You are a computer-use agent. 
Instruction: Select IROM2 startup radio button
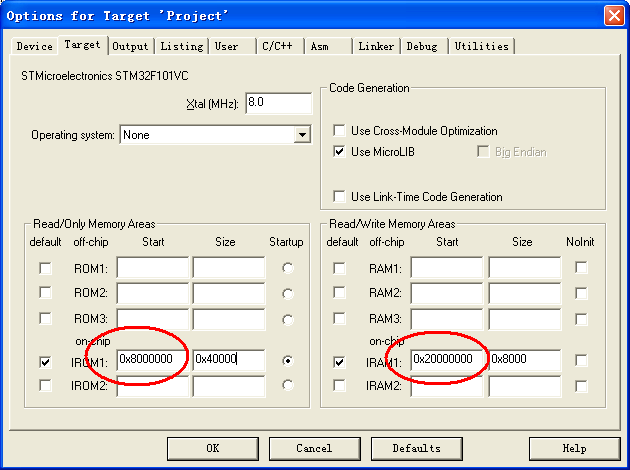(289, 385)
